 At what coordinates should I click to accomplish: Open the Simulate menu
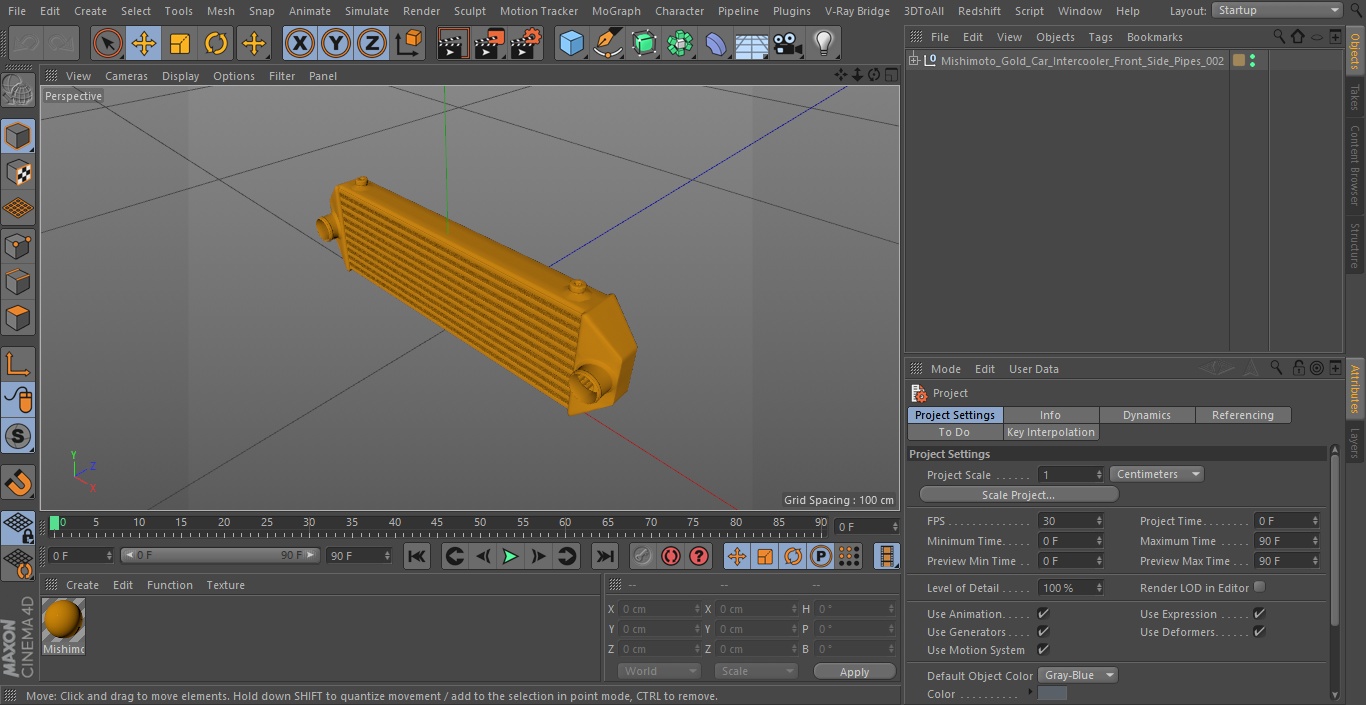pos(366,11)
